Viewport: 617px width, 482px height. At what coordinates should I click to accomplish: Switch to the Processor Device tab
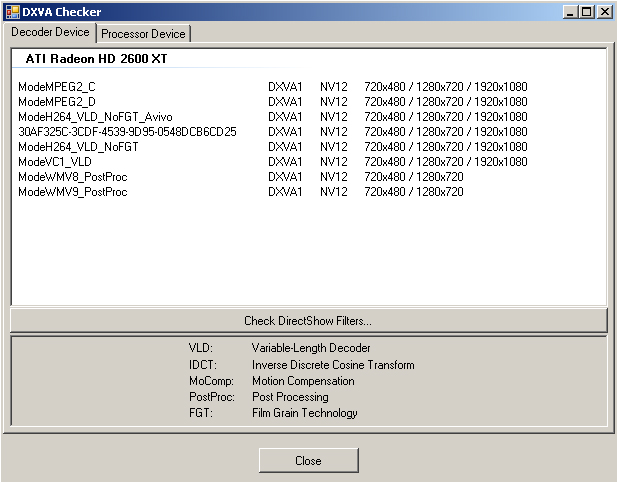(x=143, y=34)
